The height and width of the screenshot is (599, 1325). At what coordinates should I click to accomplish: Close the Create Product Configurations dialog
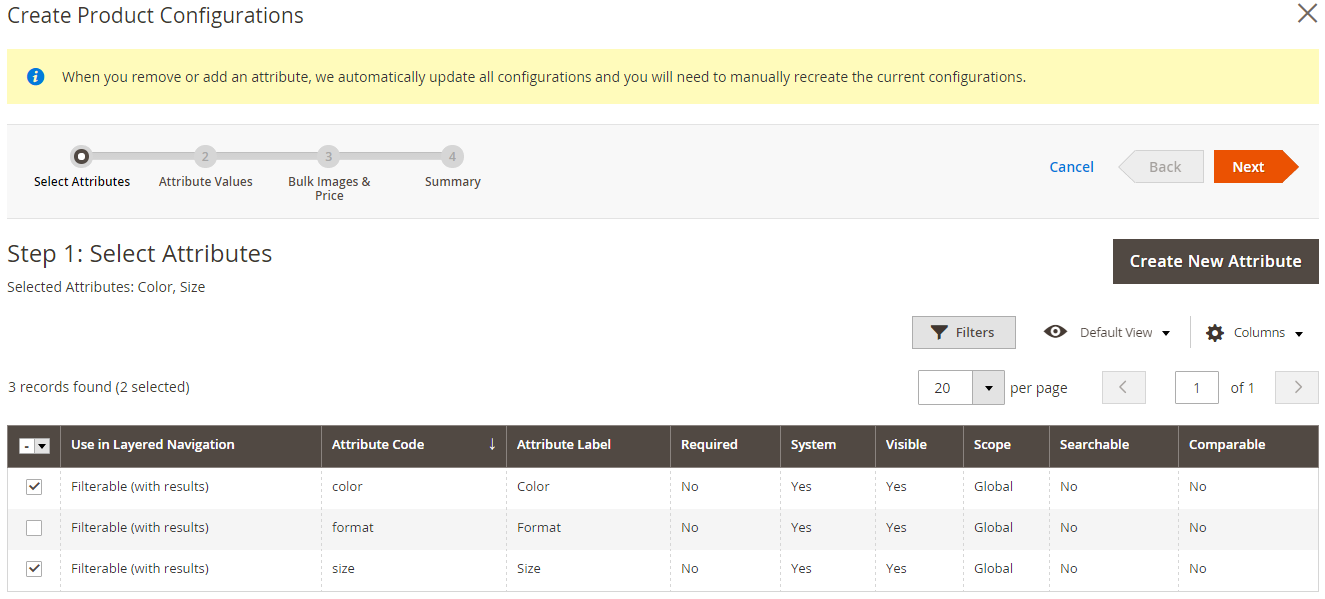pyautogui.click(x=1307, y=13)
